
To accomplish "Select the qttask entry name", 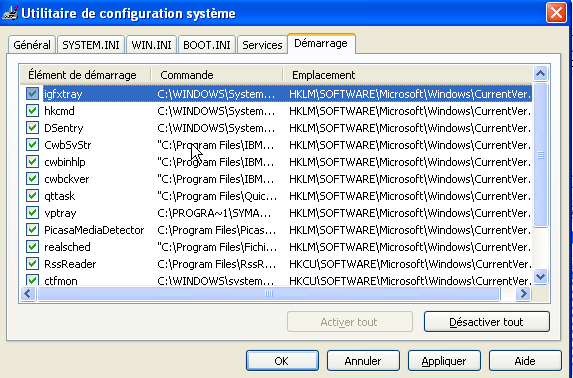I will (60, 196).
